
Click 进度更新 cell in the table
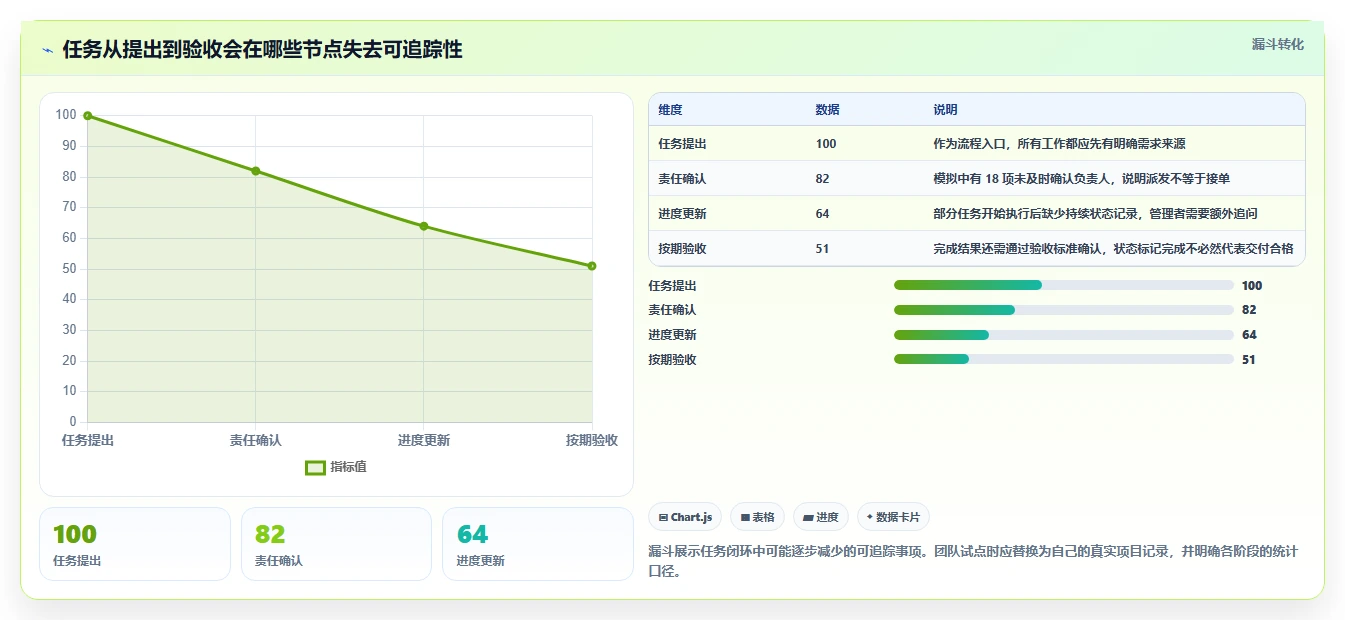(683, 214)
